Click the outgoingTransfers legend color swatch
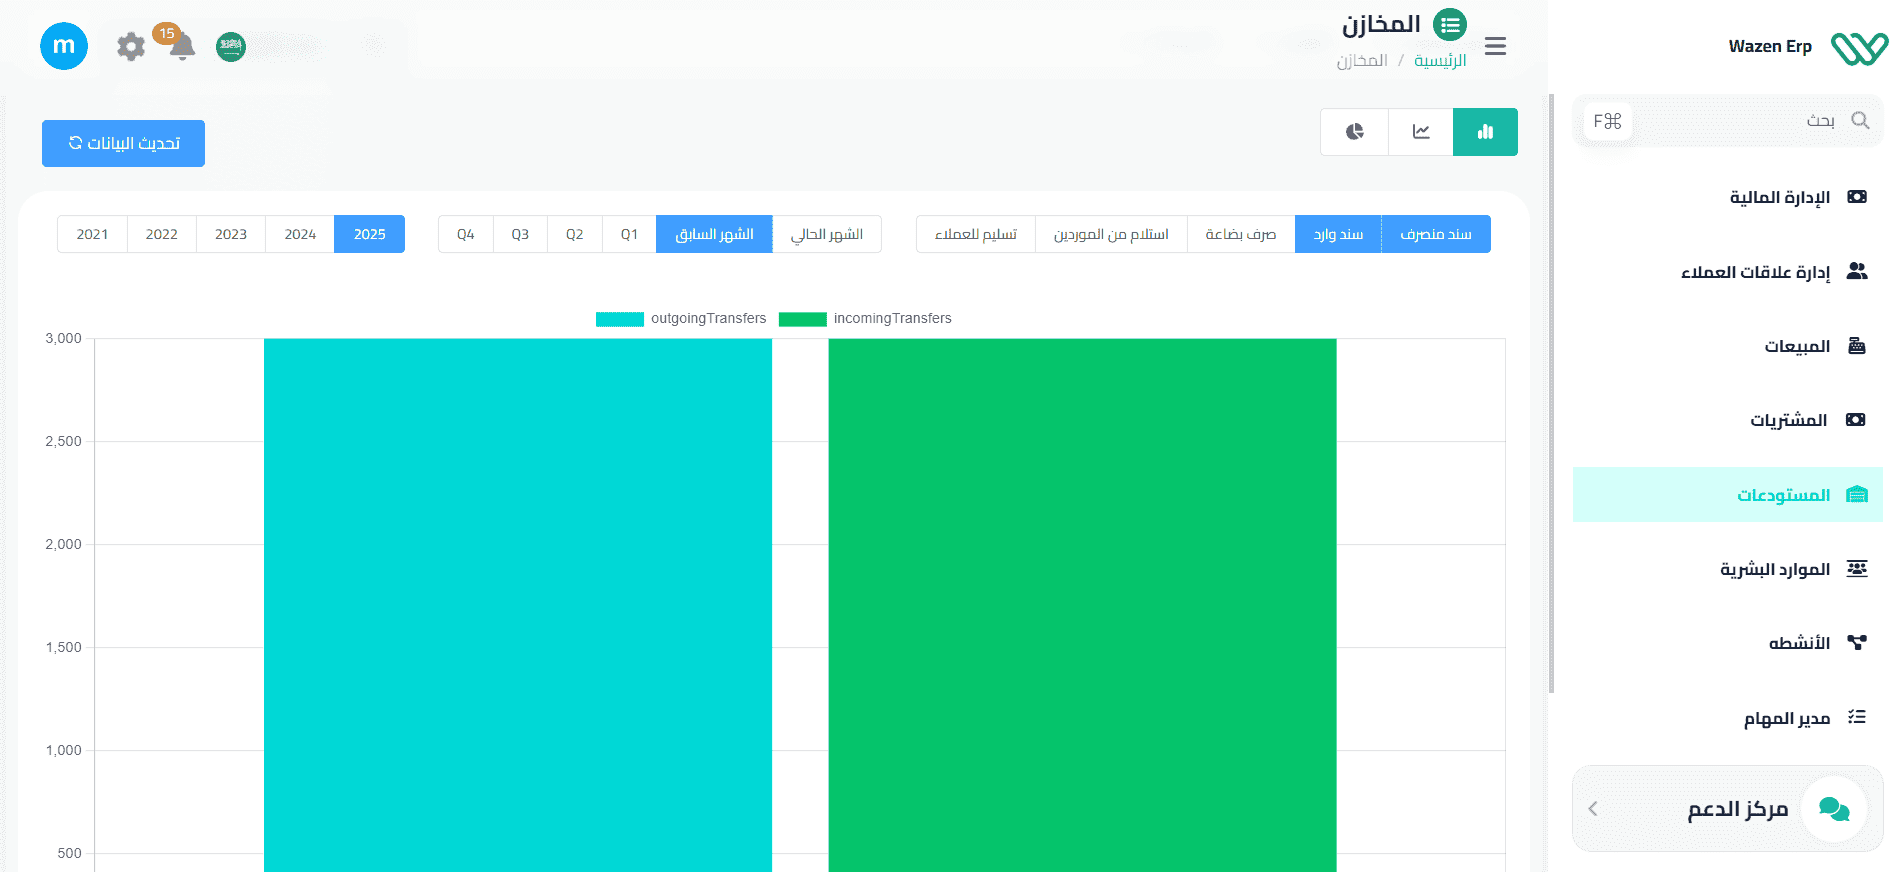This screenshot has width=1894, height=872. point(620,319)
